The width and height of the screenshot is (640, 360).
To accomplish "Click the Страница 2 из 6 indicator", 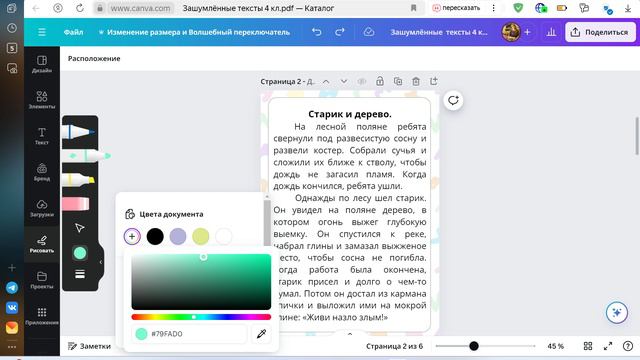I will point(394,346).
